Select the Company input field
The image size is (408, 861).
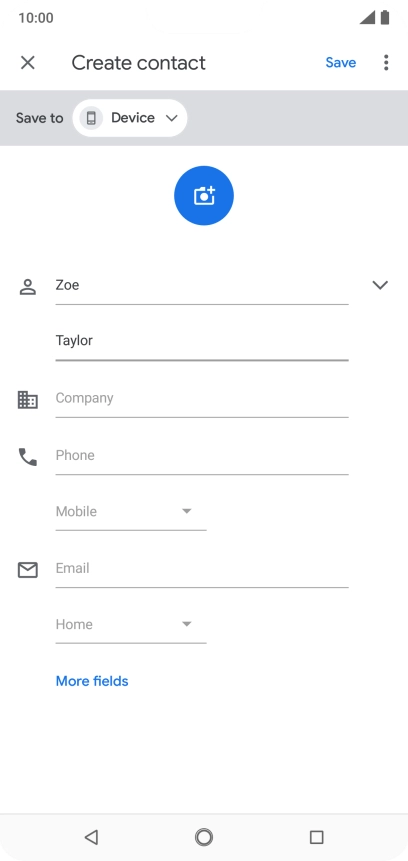coord(202,399)
